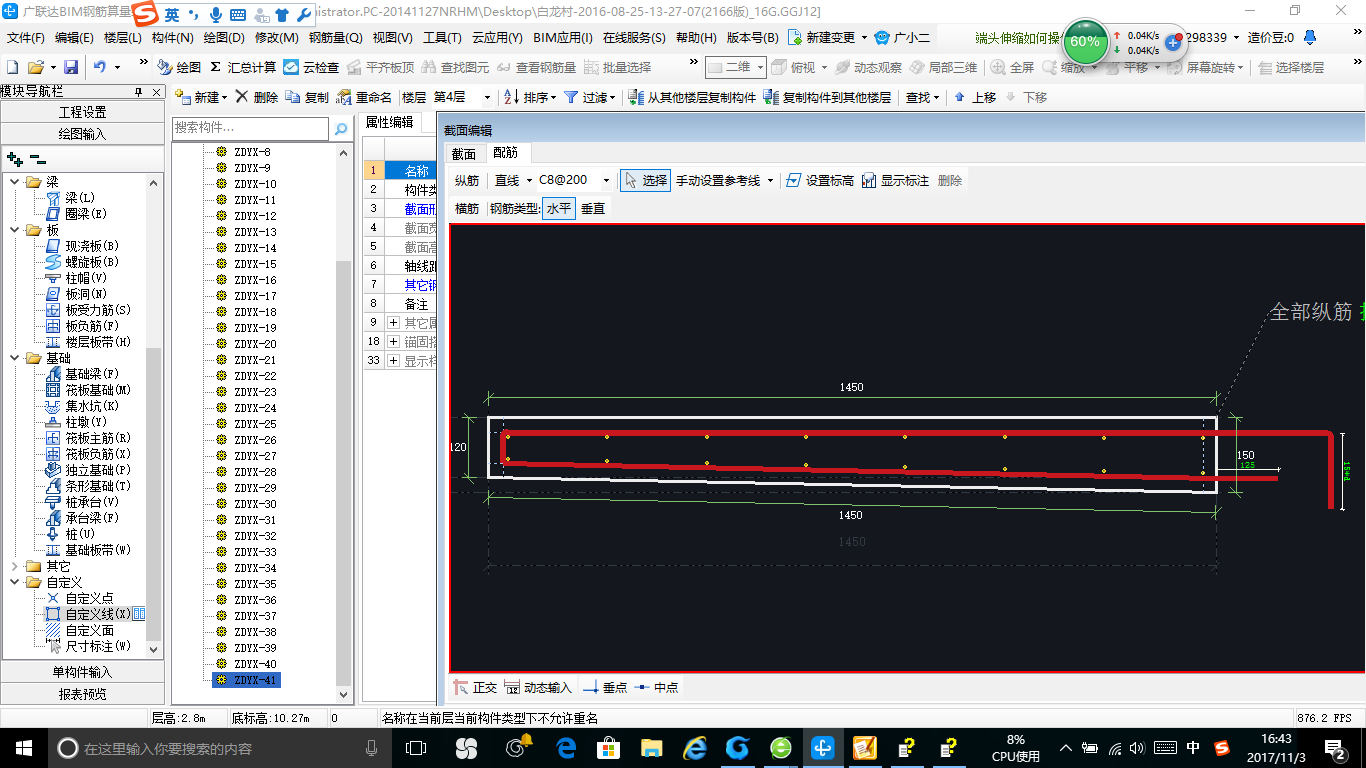Run 汇总计算 summary calculation
The width and height of the screenshot is (1366, 768).
click(x=243, y=67)
